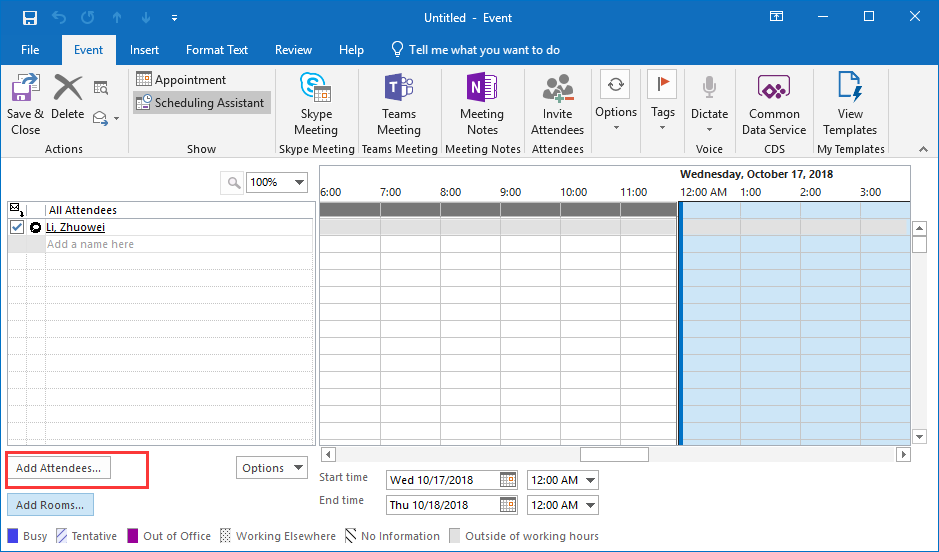The height and width of the screenshot is (552, 939).
Task: Click the Delete event icon
Action: click(x=68, y=90)
